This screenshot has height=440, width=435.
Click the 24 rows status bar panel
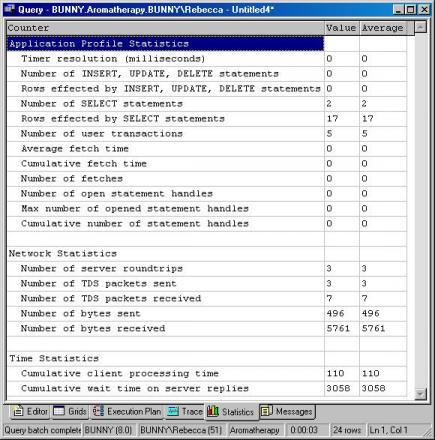point(347,430)
